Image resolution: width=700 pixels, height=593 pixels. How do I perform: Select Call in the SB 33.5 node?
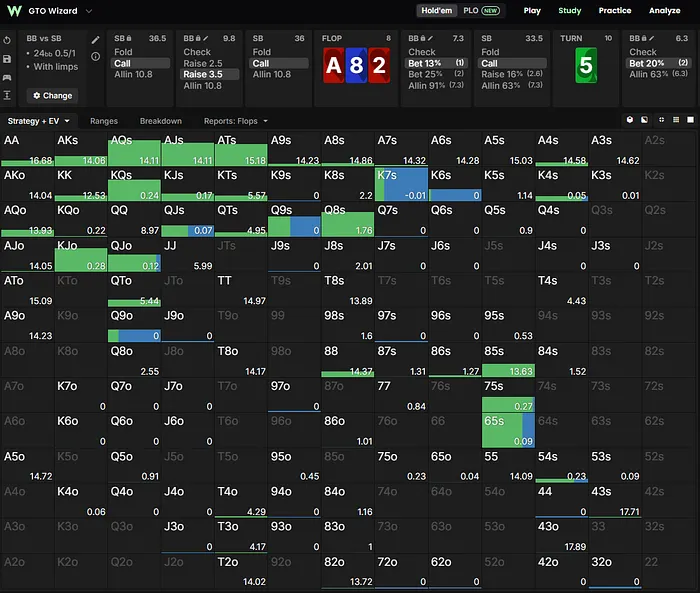click(x=512, y=63)
